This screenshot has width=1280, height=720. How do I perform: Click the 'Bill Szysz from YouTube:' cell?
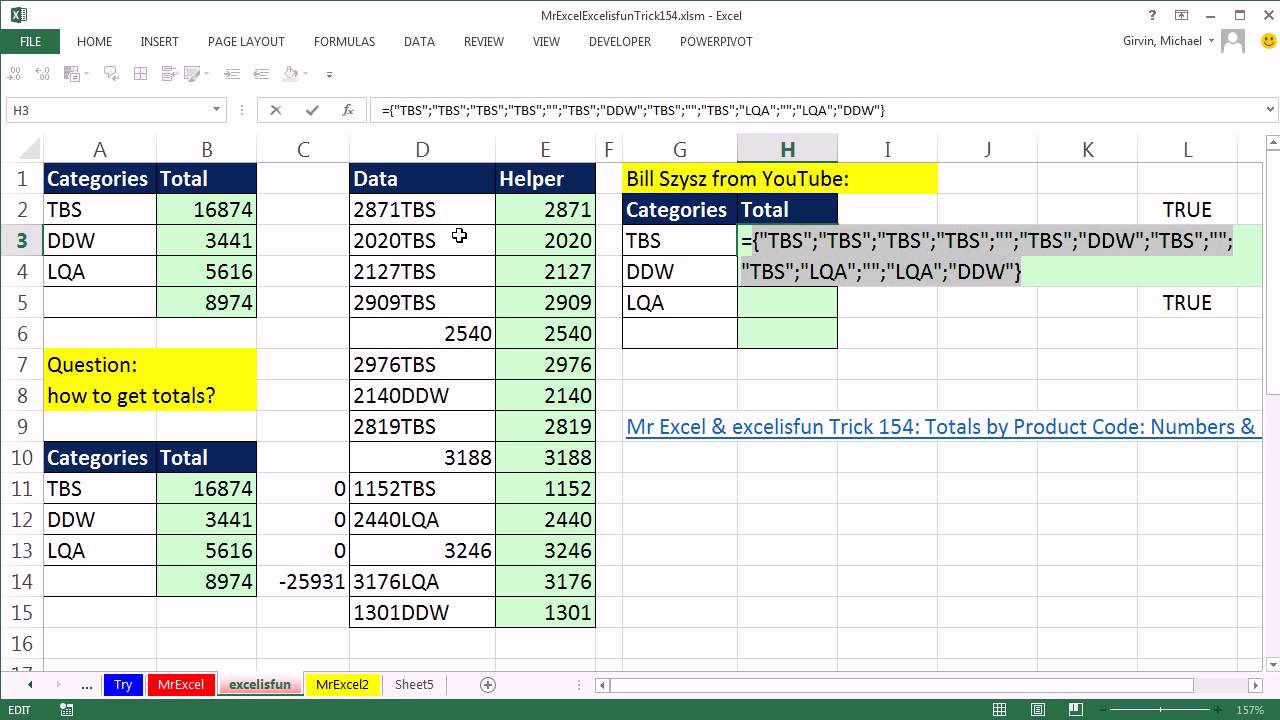[x=780, y=179]
